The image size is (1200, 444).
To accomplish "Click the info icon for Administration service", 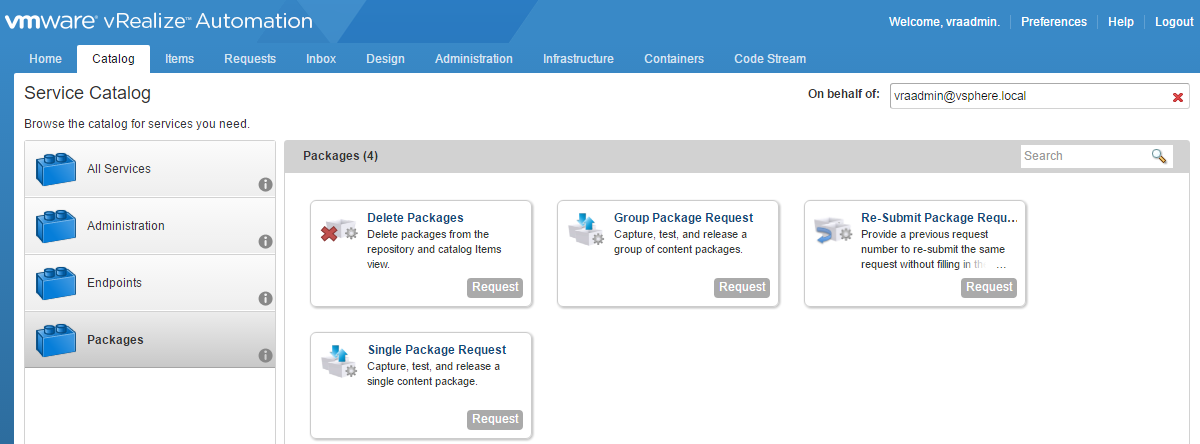I will pos(265,241).
